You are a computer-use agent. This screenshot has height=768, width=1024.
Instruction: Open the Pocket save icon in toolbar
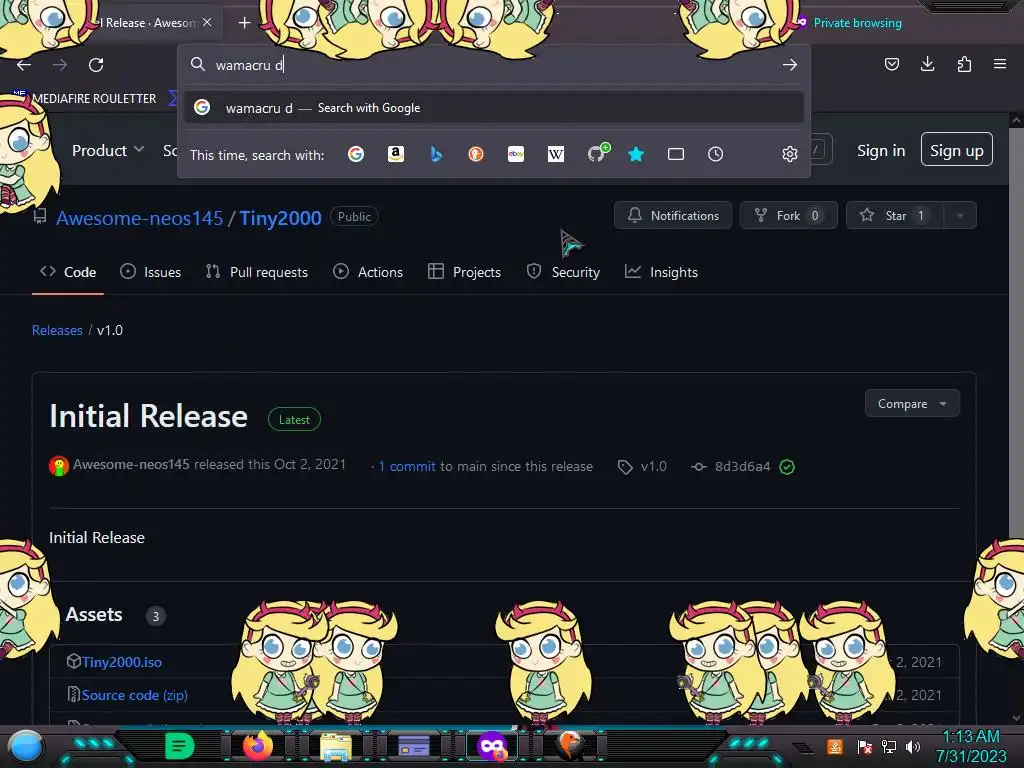click(x=891, y=64)
